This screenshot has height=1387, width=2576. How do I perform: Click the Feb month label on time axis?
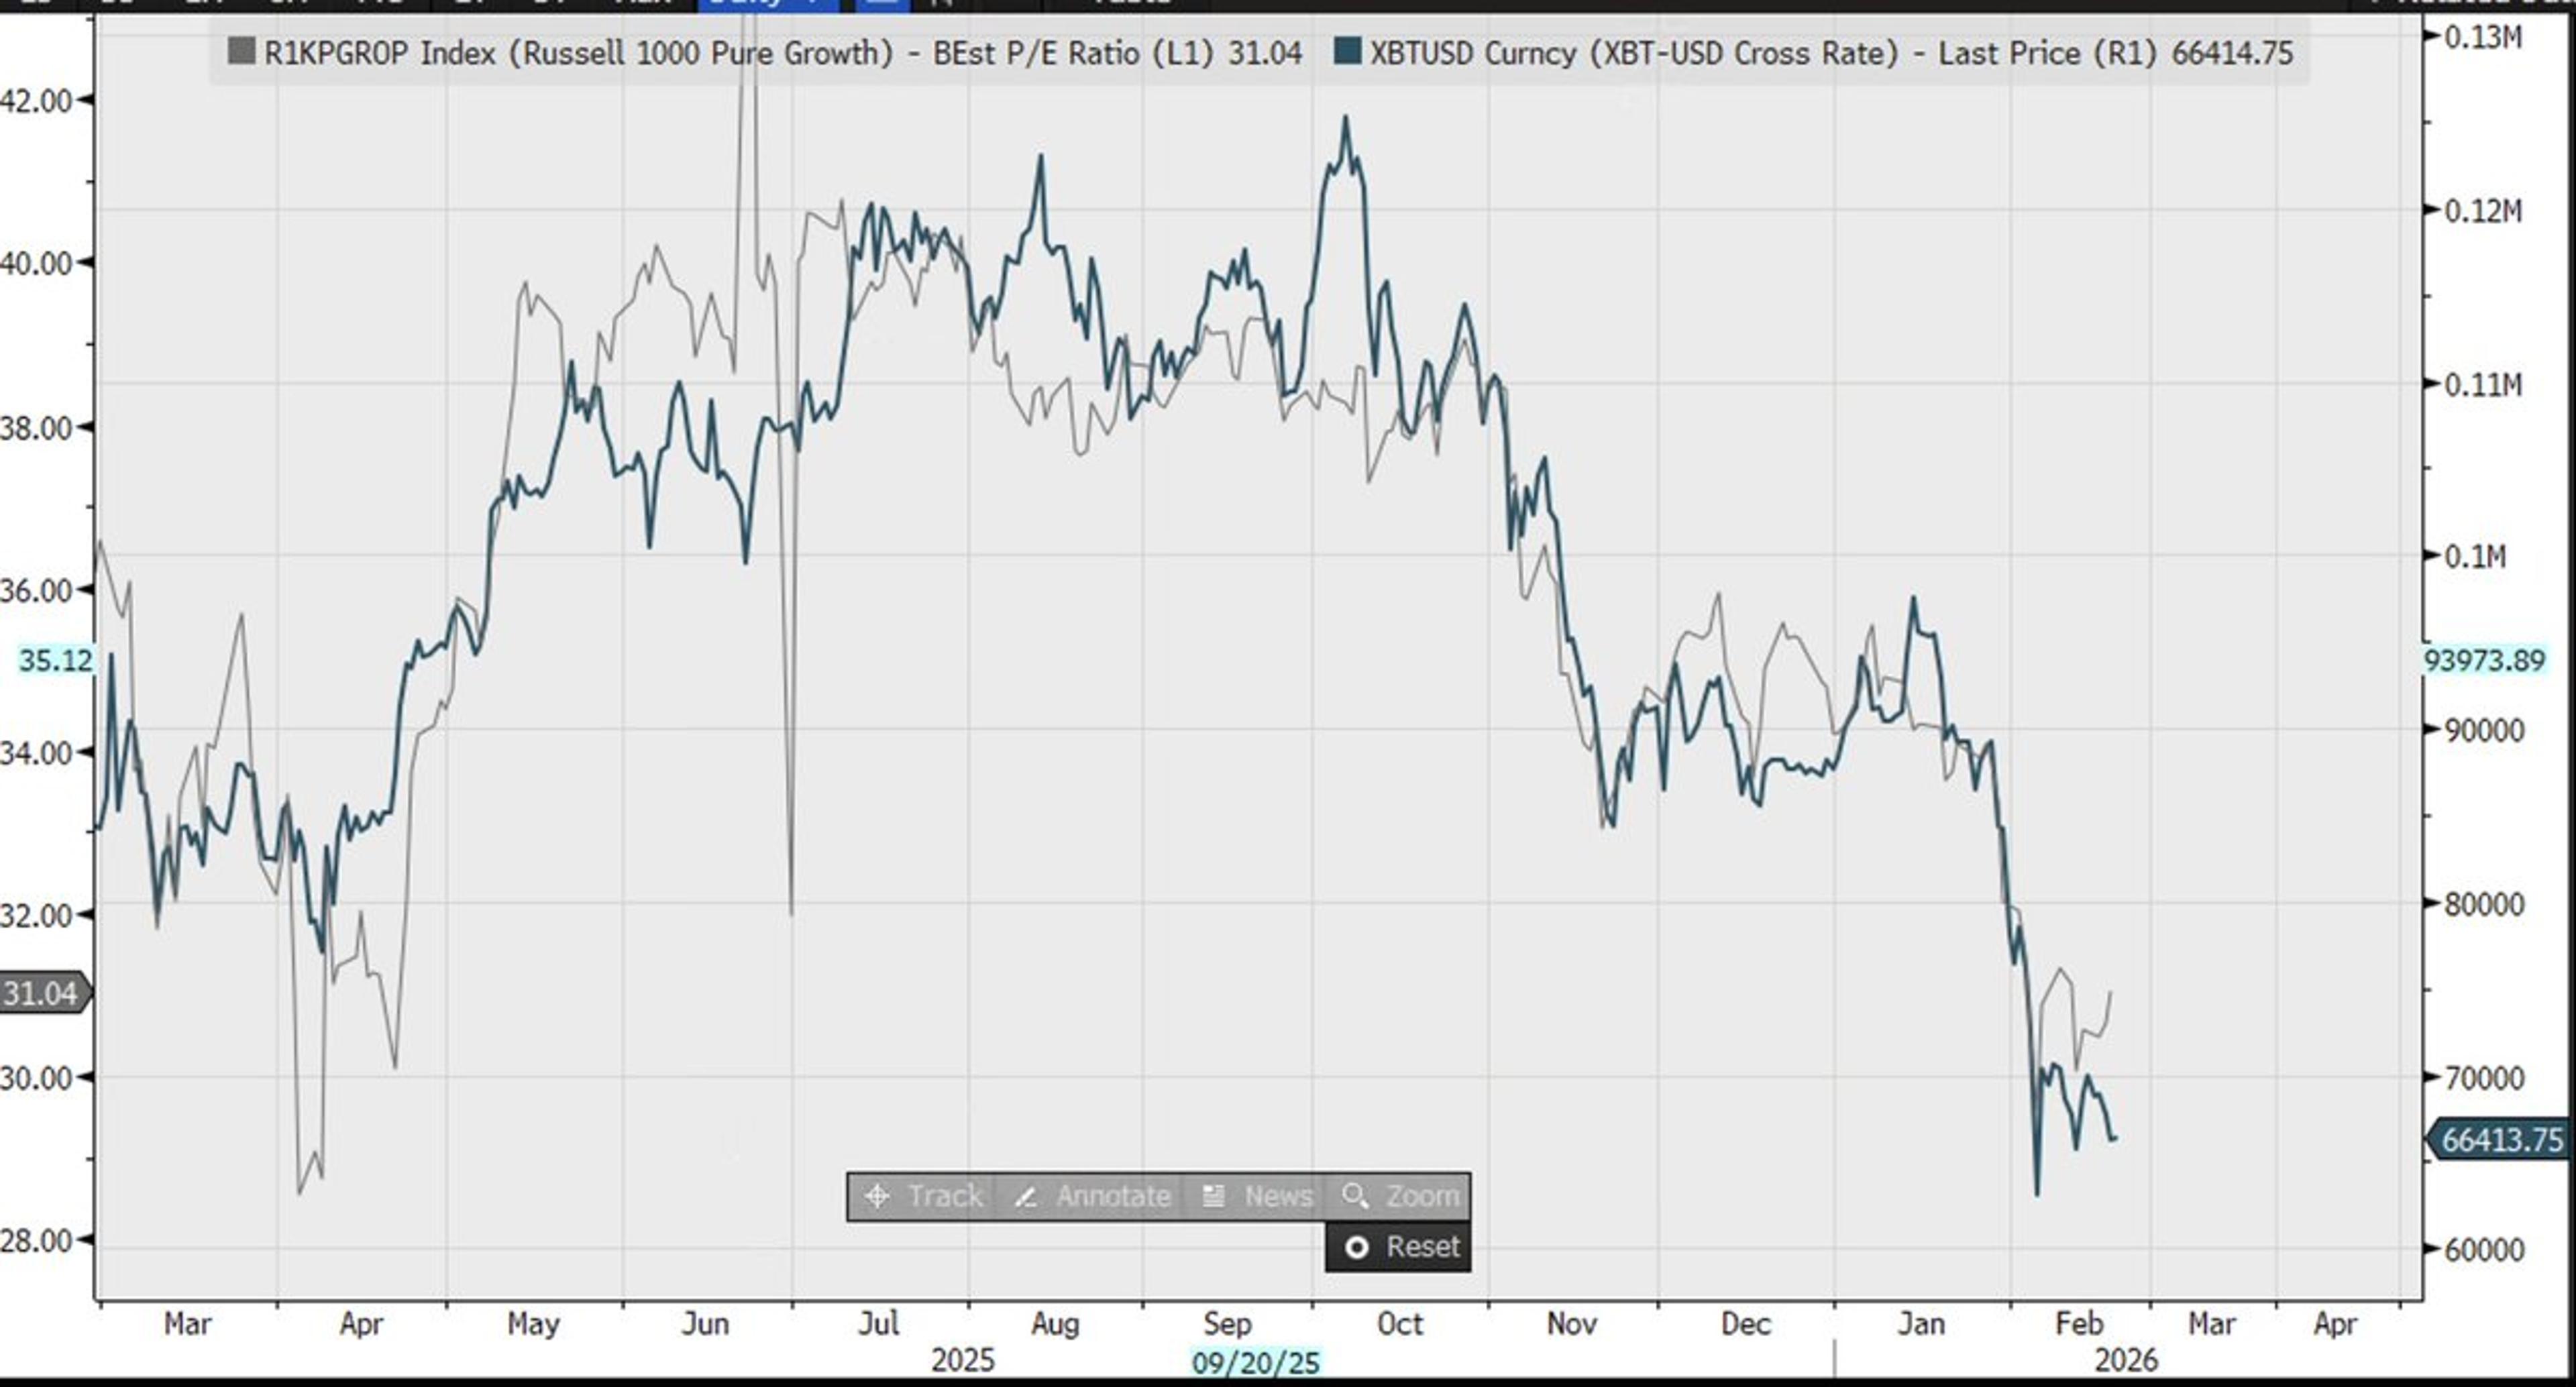pyautogui.click(x=2079, y=1323)
